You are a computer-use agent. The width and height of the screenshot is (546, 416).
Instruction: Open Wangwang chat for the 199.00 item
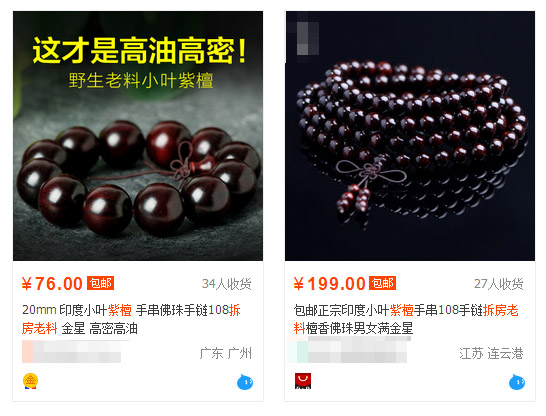click(517, 382)
